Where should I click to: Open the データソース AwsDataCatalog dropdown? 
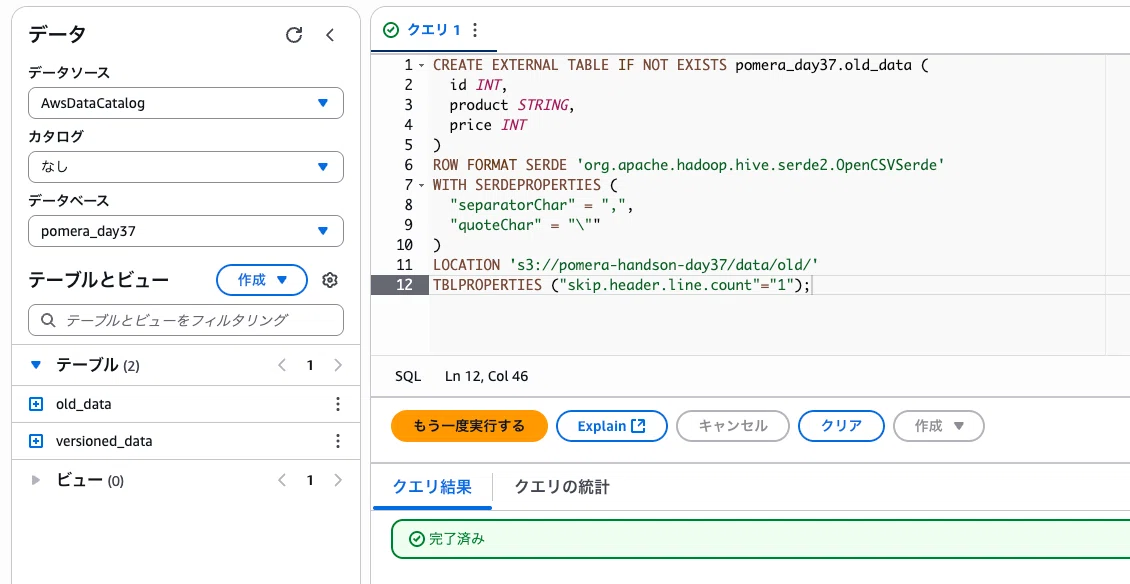[x=186, y=103]
